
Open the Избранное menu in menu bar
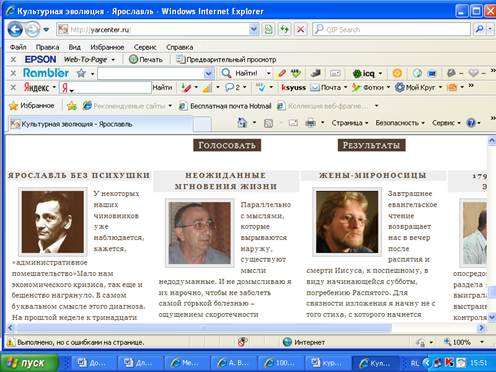click(107, 47)
